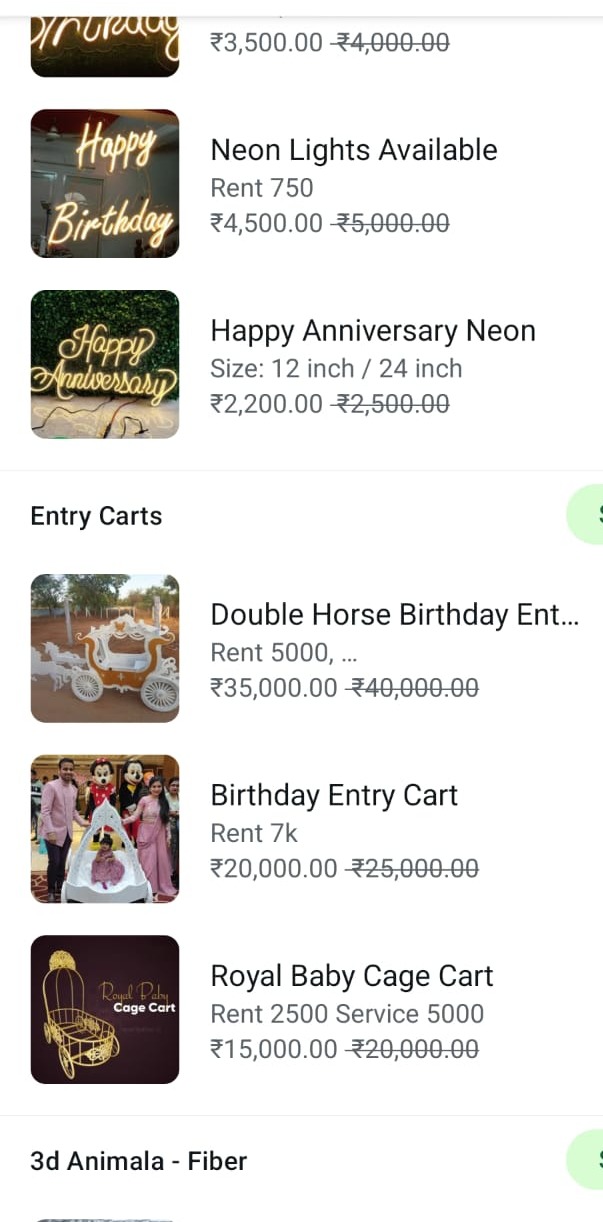Click the Size: 12 inch / 24 inch text
Image resolution: width=603 pixels, height=1222 pixels.
(336, 369)
